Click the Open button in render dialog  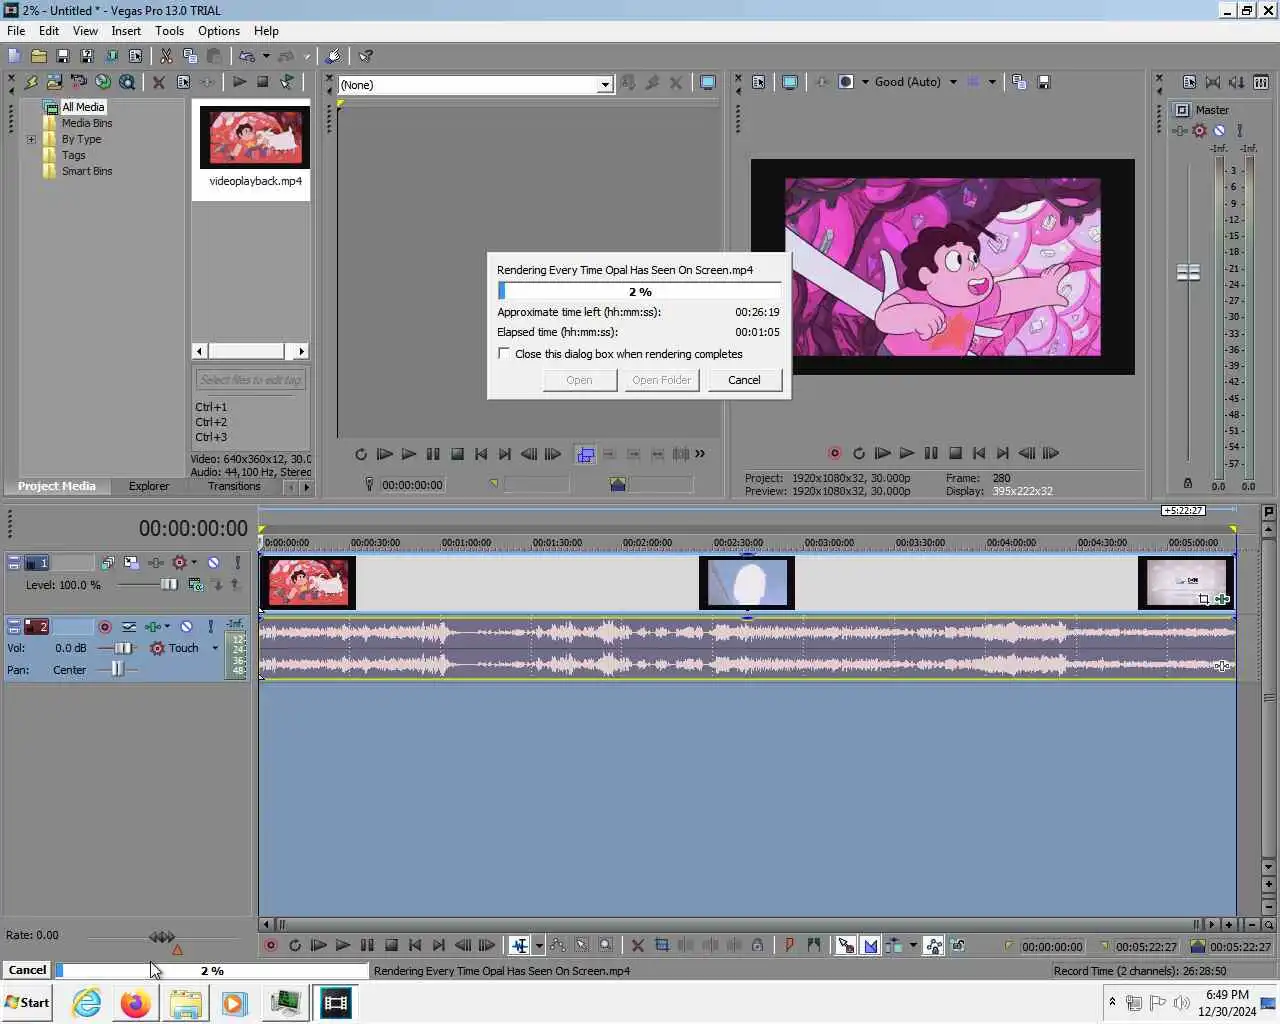pos(579,380)
